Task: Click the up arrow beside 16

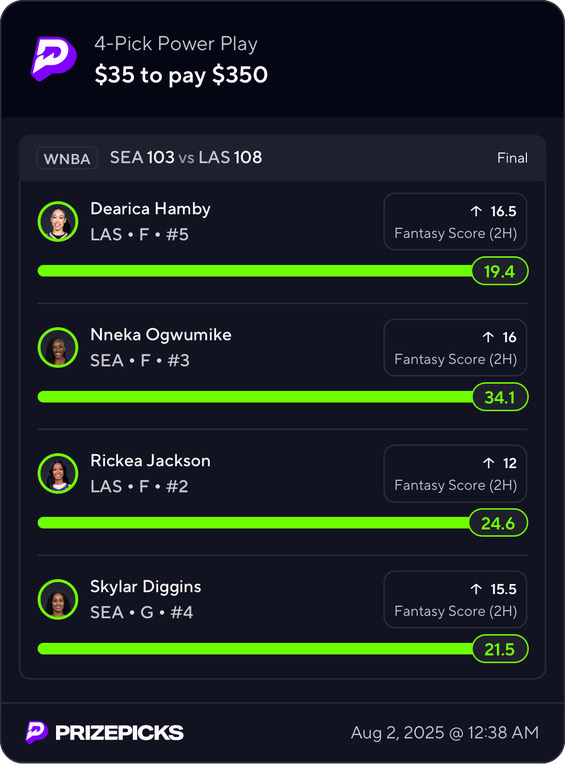Action: tap(488, 337)
